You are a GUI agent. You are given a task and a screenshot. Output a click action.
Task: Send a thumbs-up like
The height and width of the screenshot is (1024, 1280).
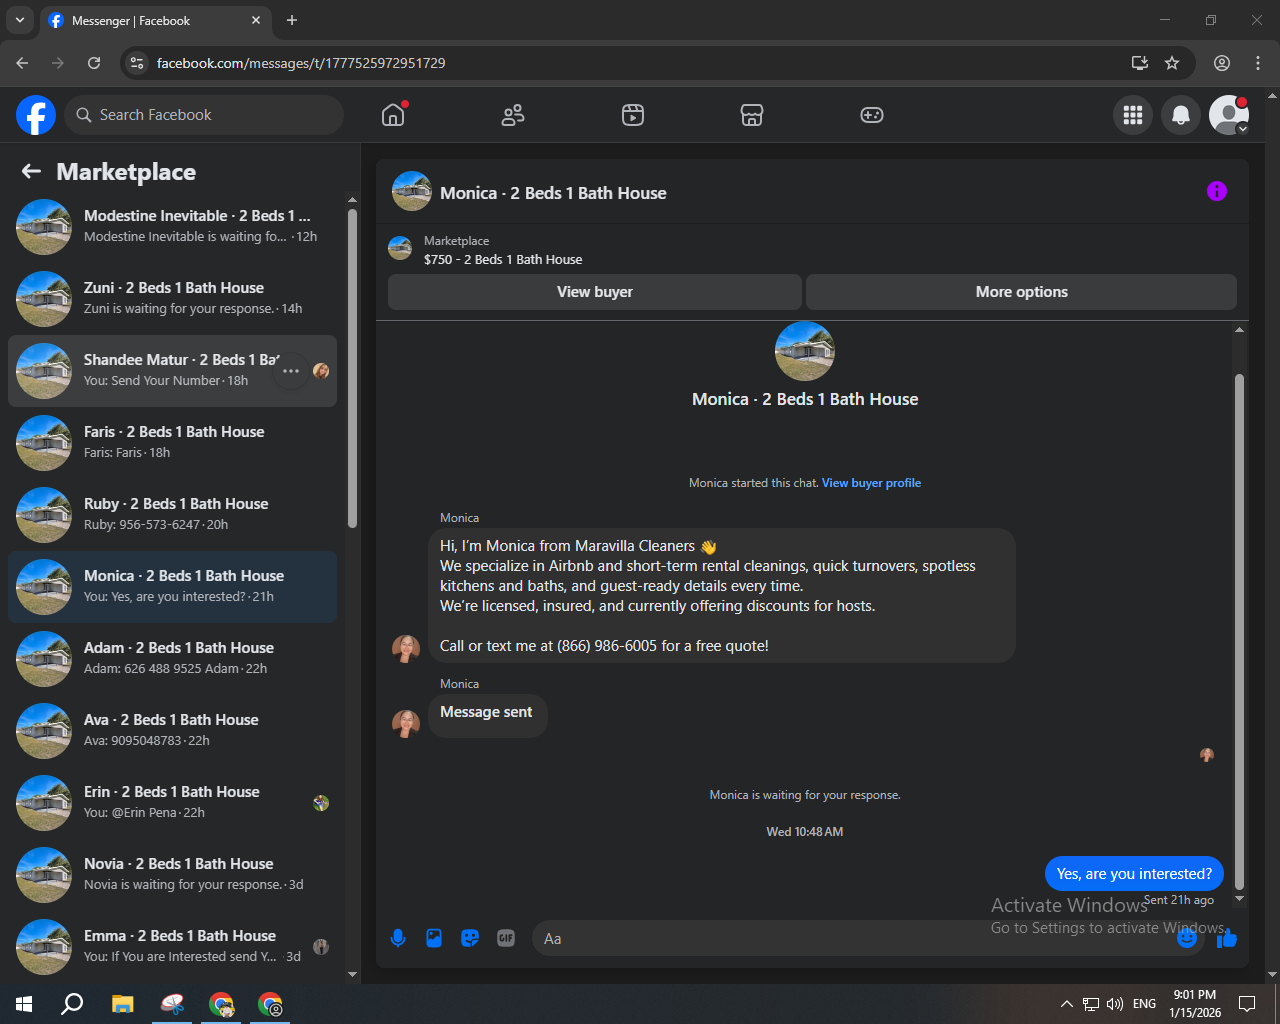1227,938
